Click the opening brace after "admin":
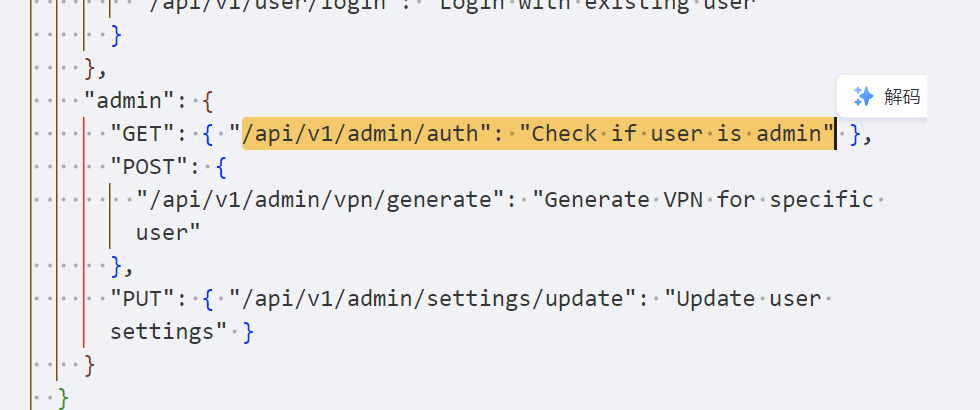 208,101
